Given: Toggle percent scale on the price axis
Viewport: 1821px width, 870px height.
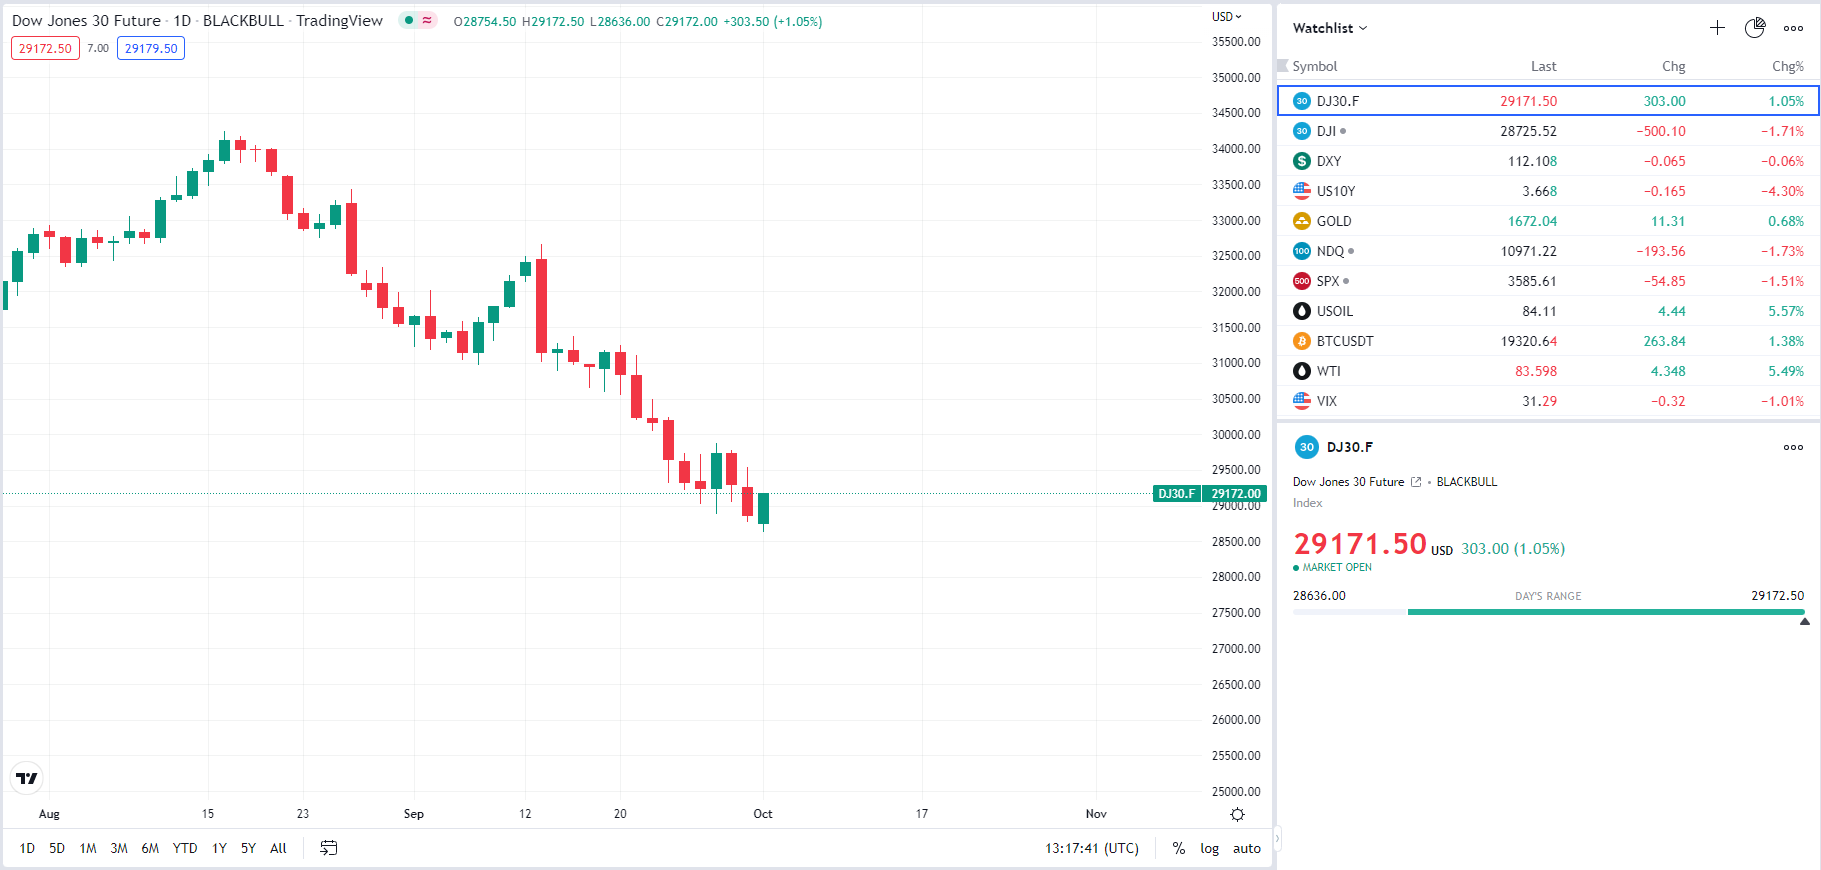Looking at the screenshot, I should tap(1179, 848).
